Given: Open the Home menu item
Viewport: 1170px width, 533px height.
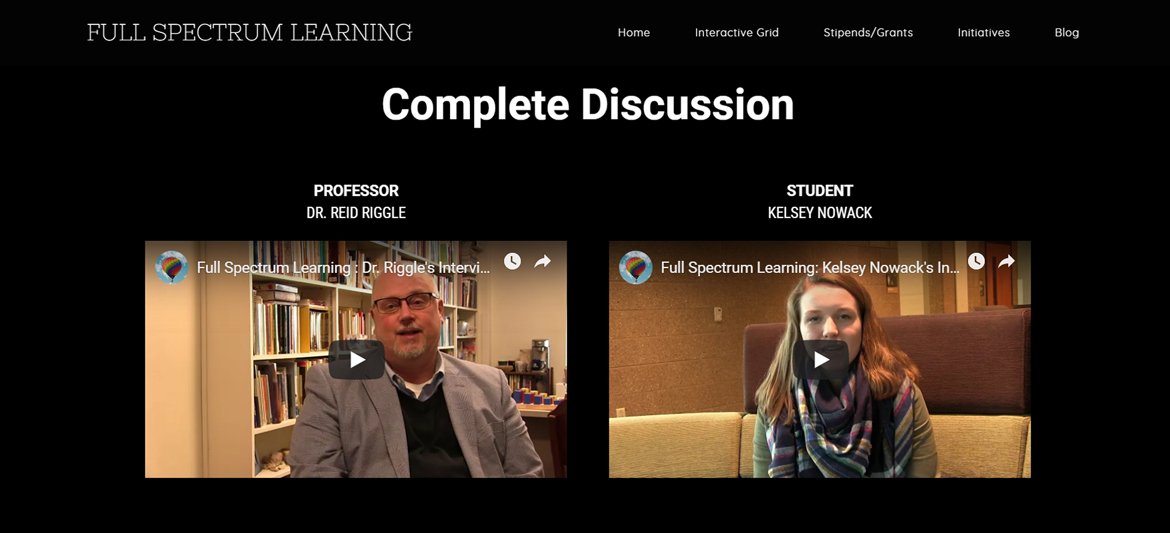Looking at the screenshot, I should click(634, 33).
